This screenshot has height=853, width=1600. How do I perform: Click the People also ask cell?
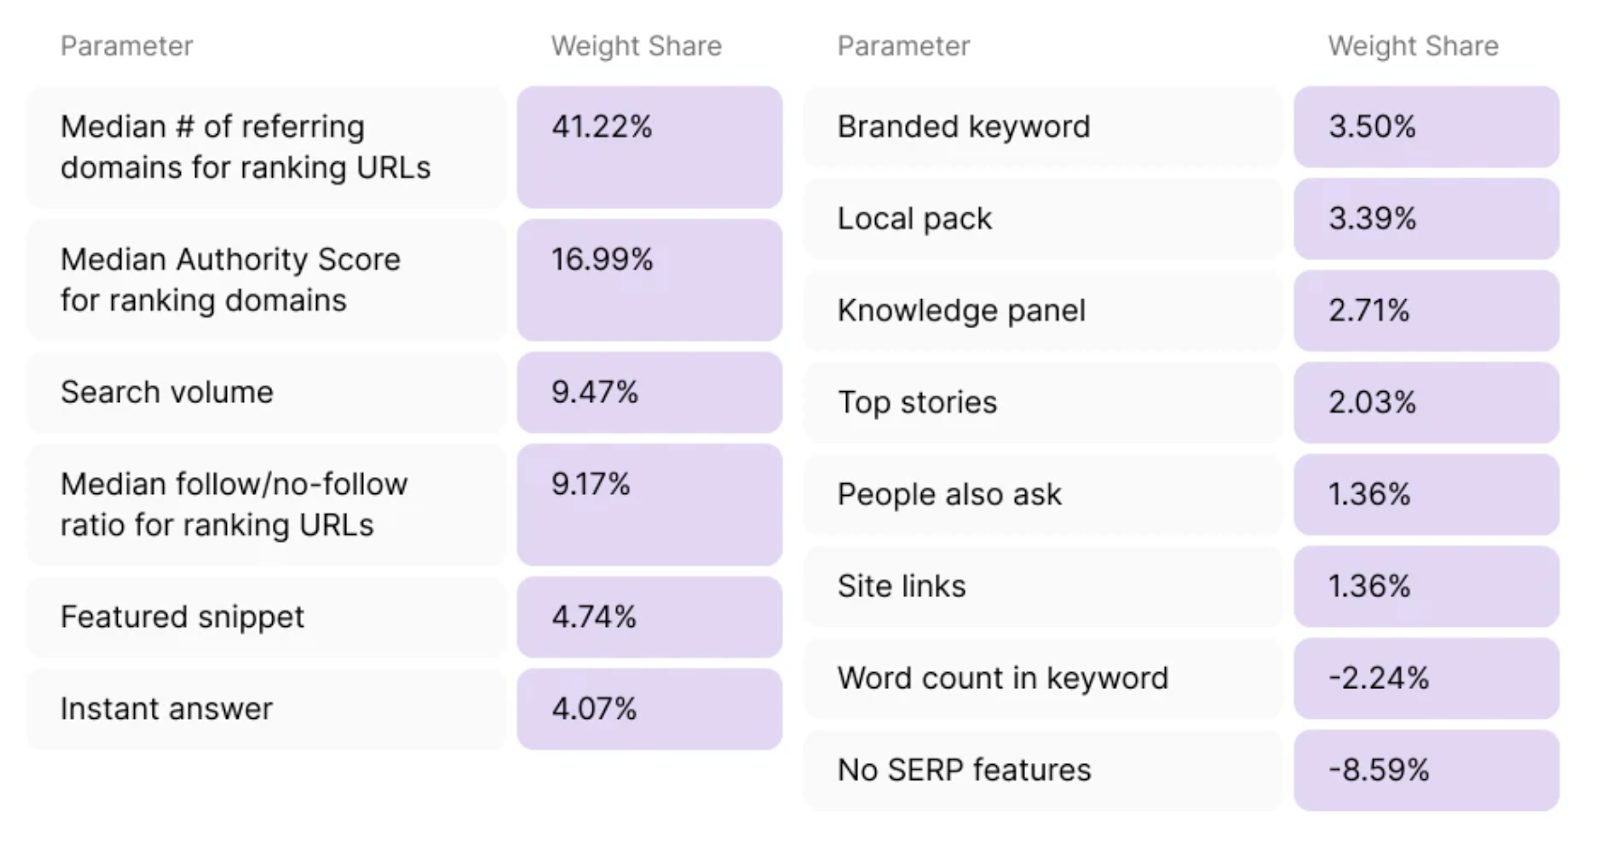click(x=1043, y=495)
